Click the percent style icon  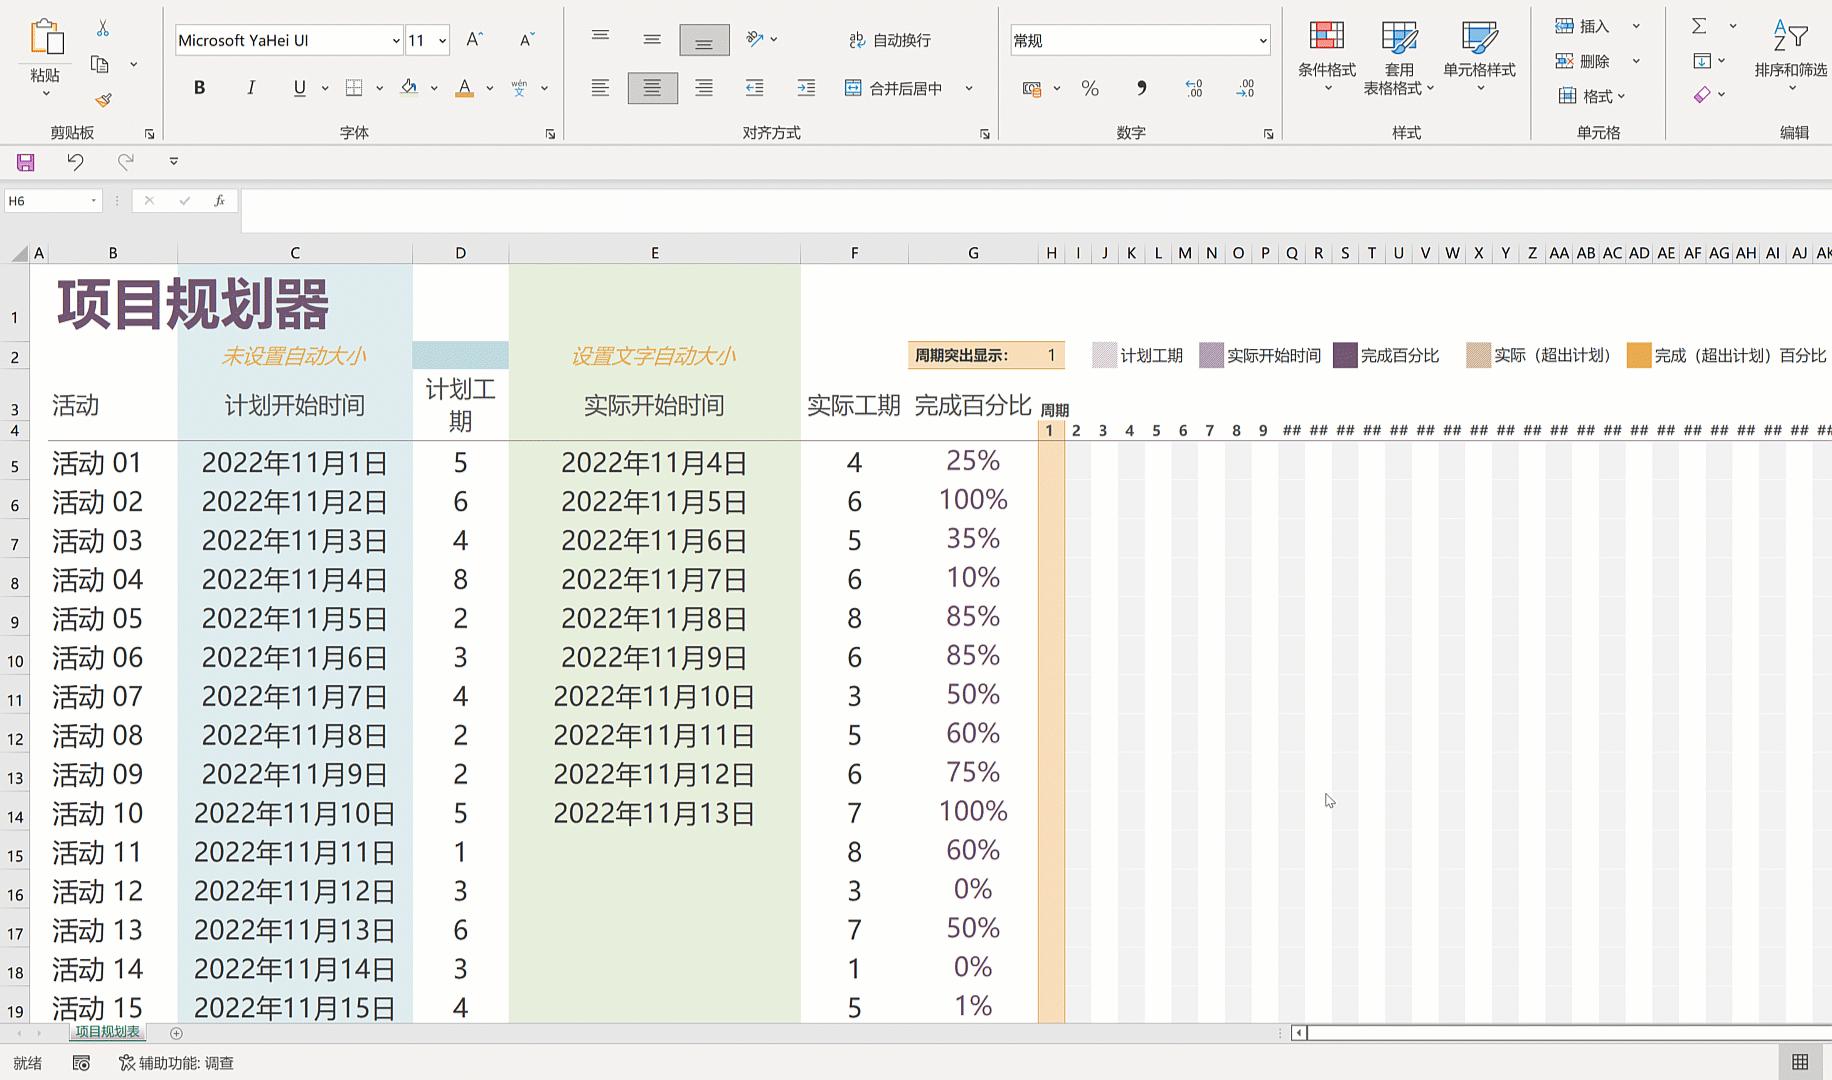pyautogui.click(x=1090, y=89)
